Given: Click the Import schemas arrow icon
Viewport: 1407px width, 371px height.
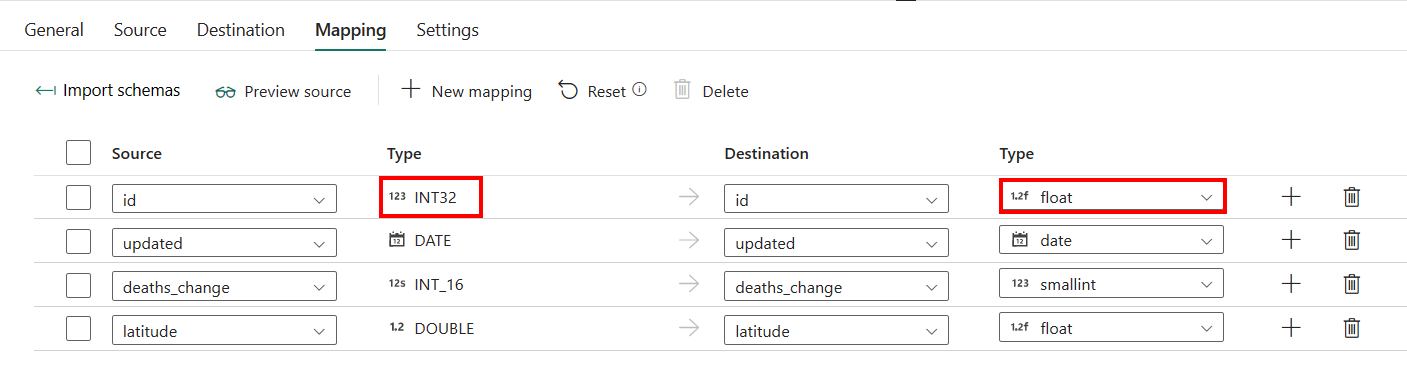Looking at the screenshot, I should pyautogui.click(x=45, y=90).
